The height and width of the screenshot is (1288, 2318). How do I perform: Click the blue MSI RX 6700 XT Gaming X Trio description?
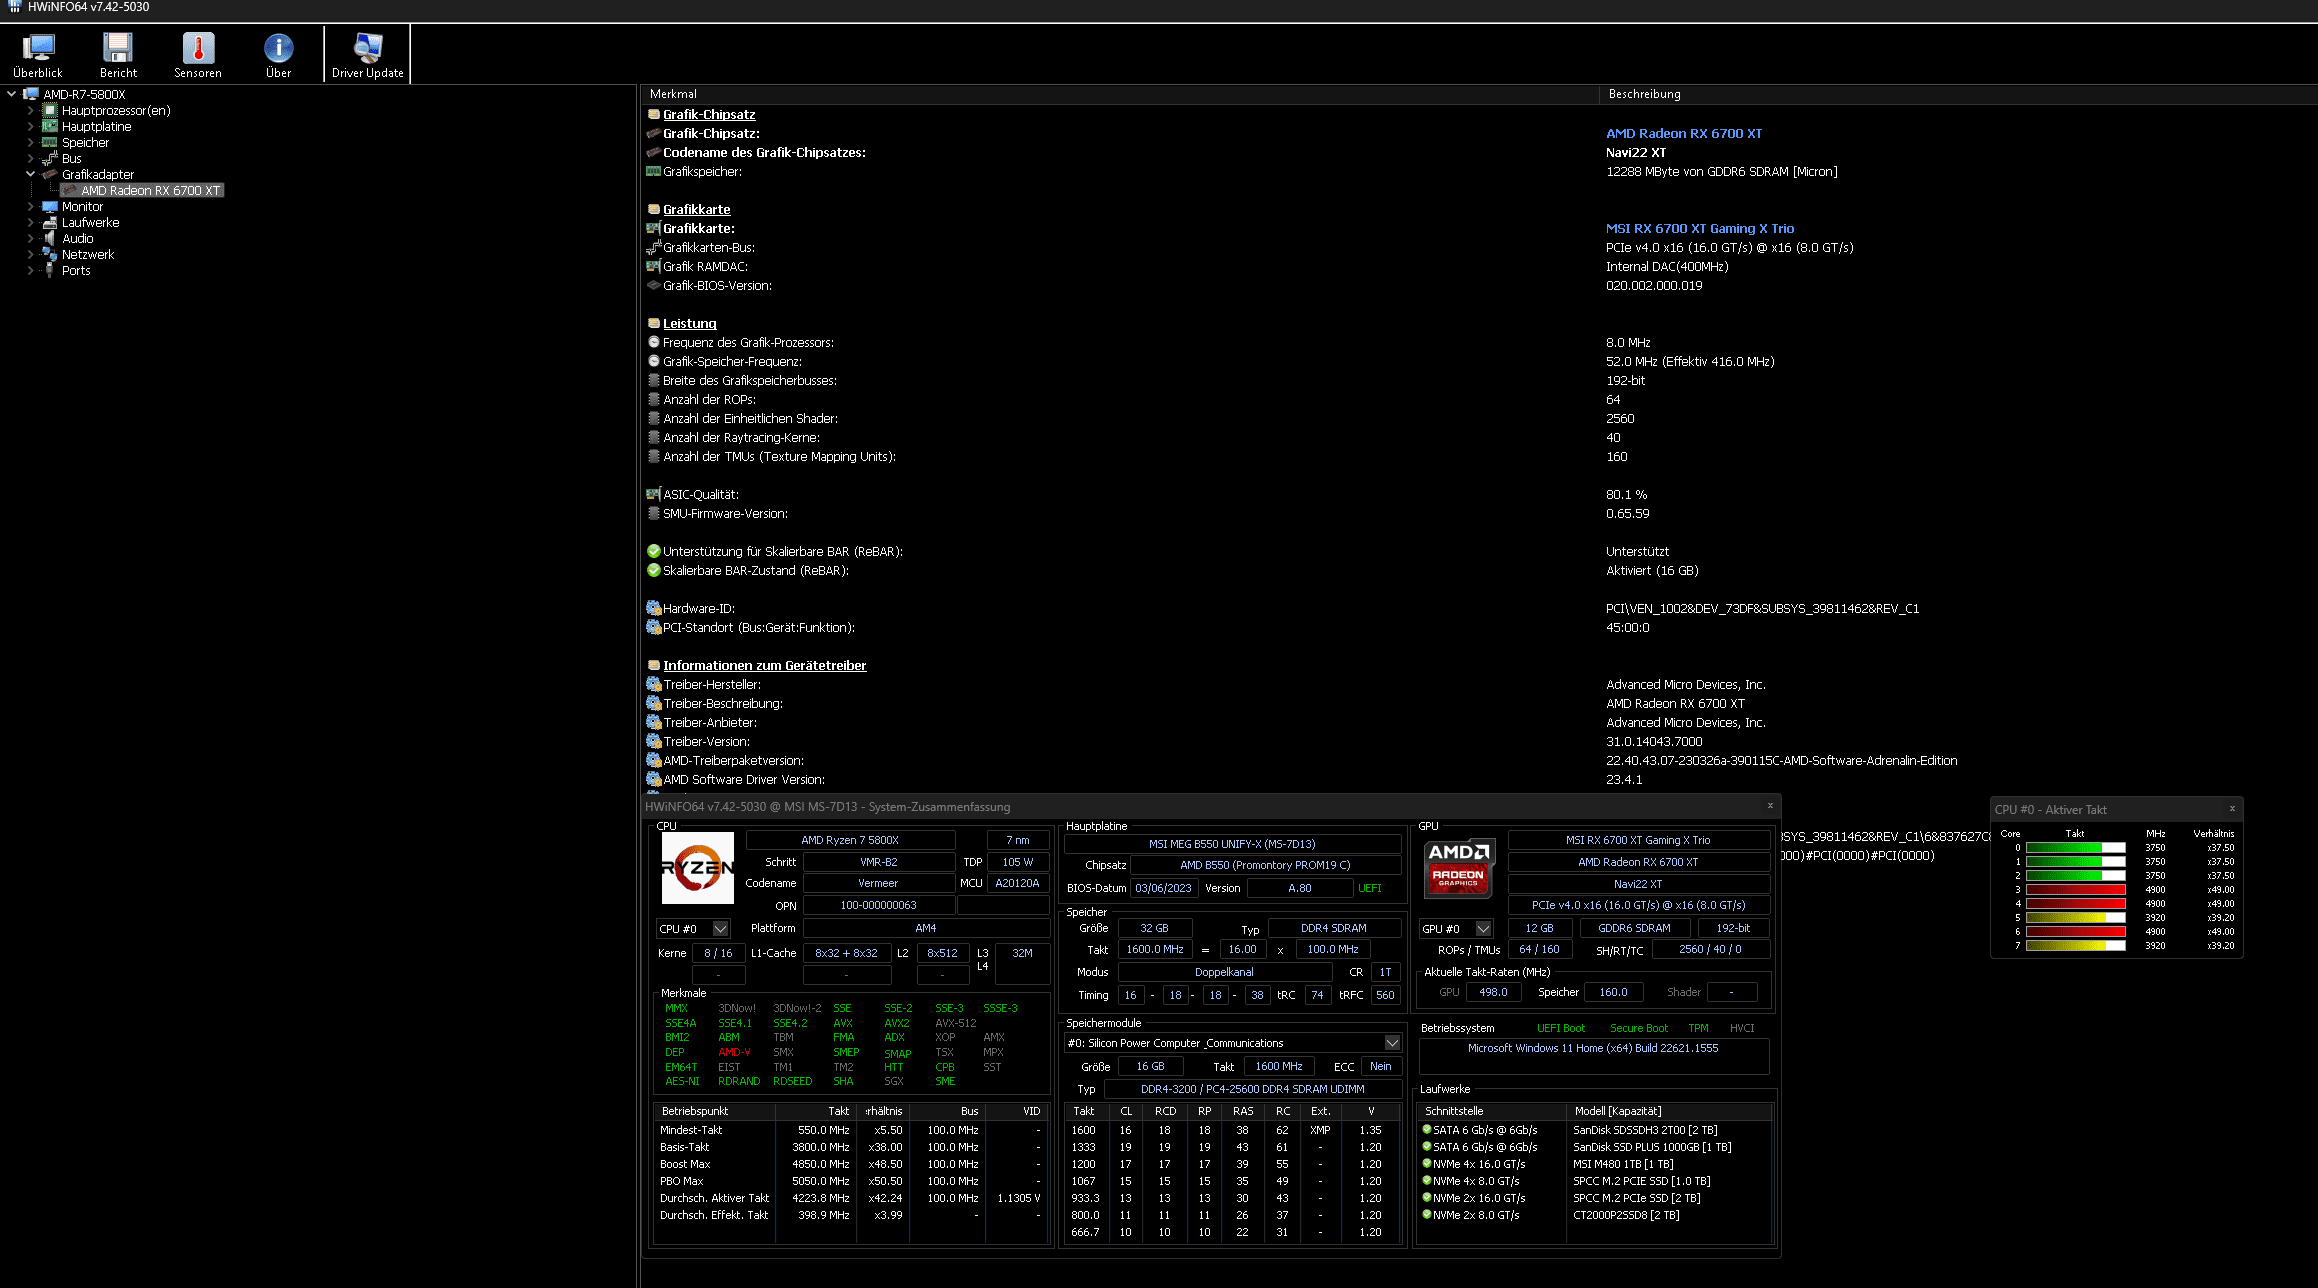click(1700, 229)
